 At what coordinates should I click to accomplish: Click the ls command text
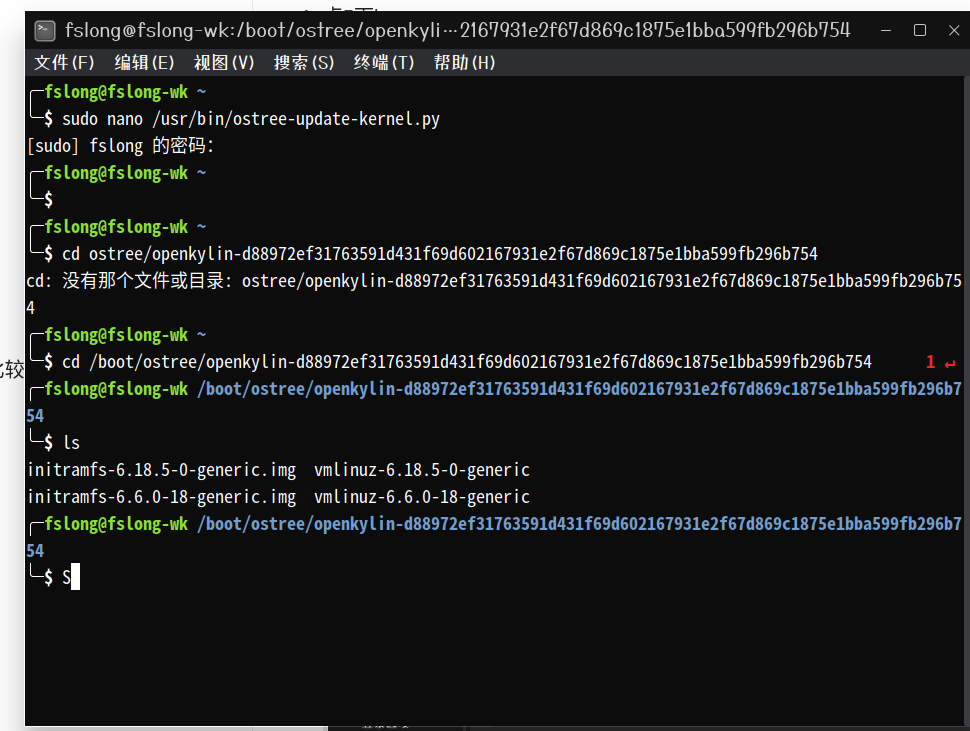pyautogui.click(x=71, y=443)
